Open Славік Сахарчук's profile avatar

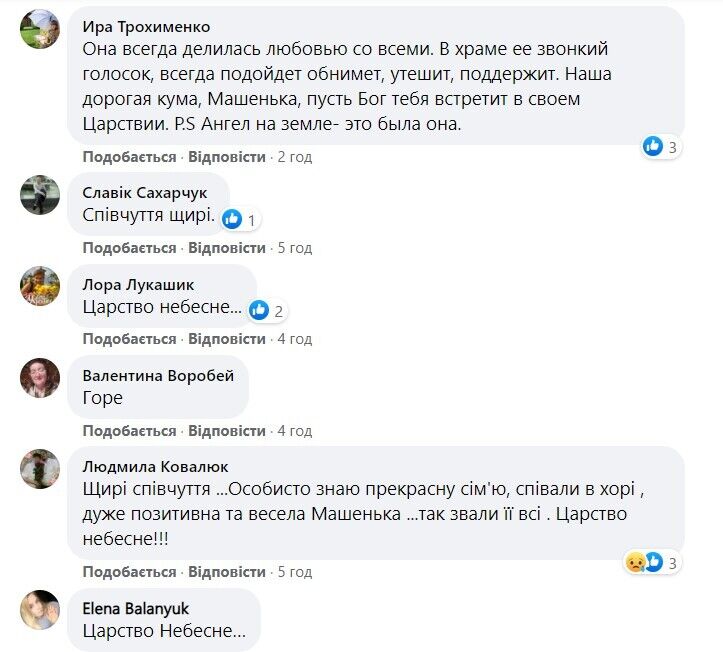click(x=40, y=194)
